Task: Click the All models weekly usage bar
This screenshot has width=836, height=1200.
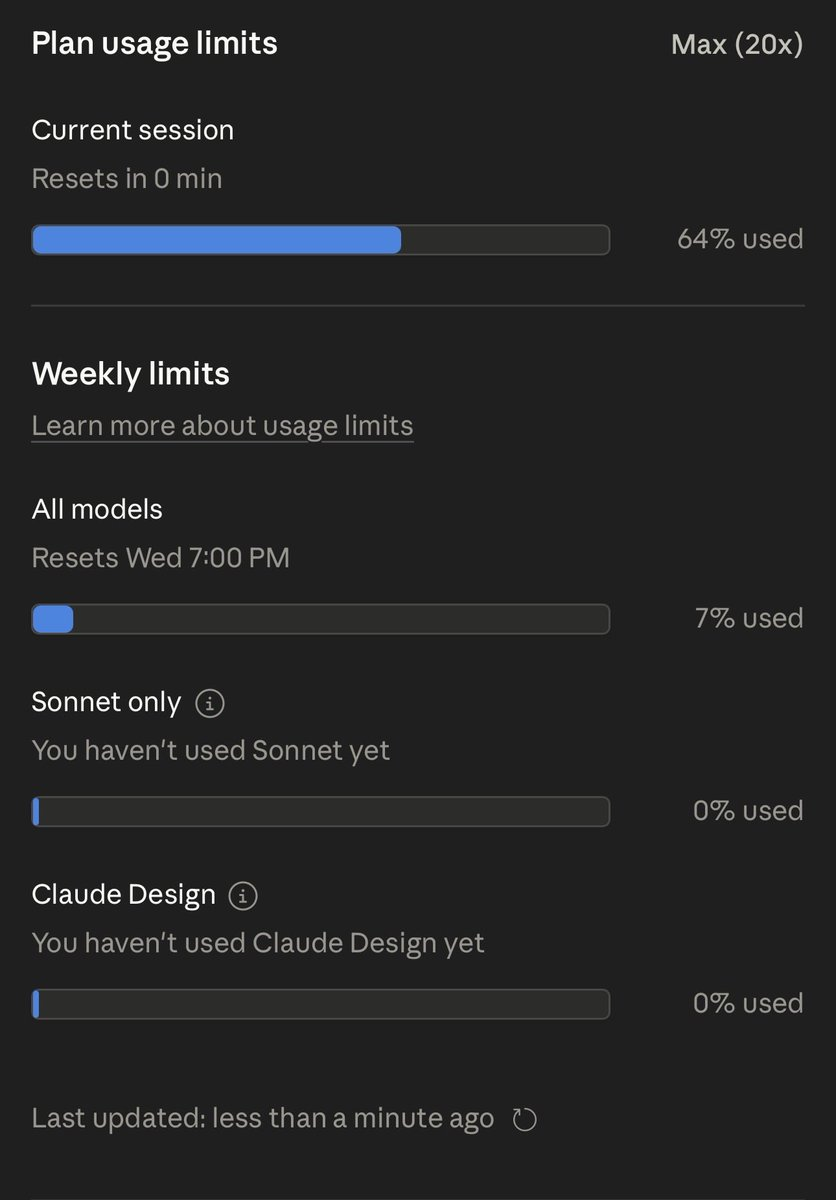Action: (x=320, y=619)
